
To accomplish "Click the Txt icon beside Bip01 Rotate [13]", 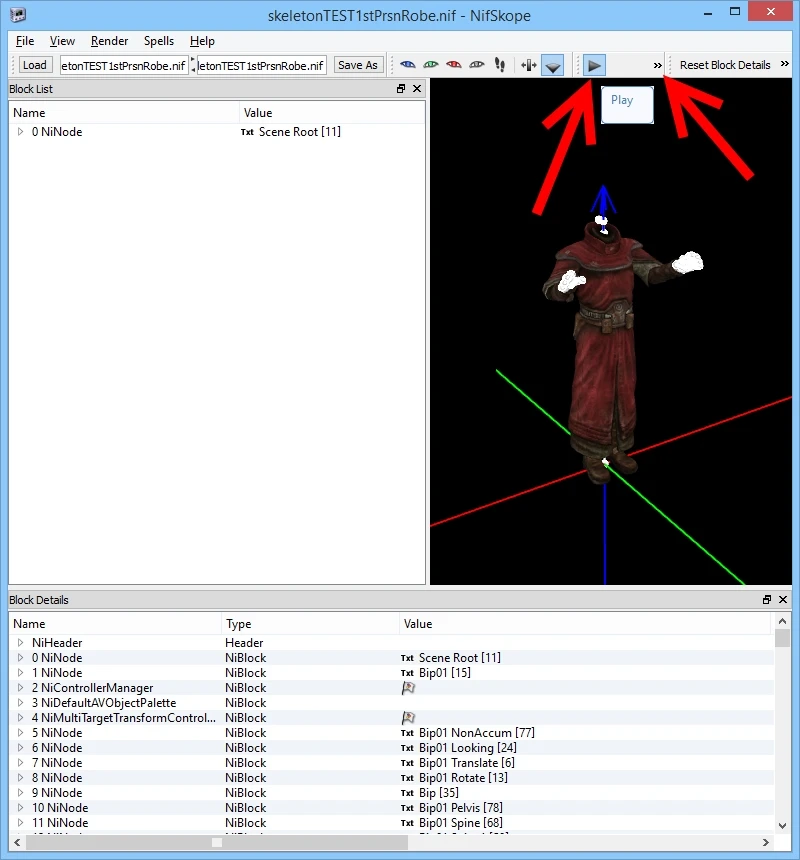I will click(x=407, y=778).
